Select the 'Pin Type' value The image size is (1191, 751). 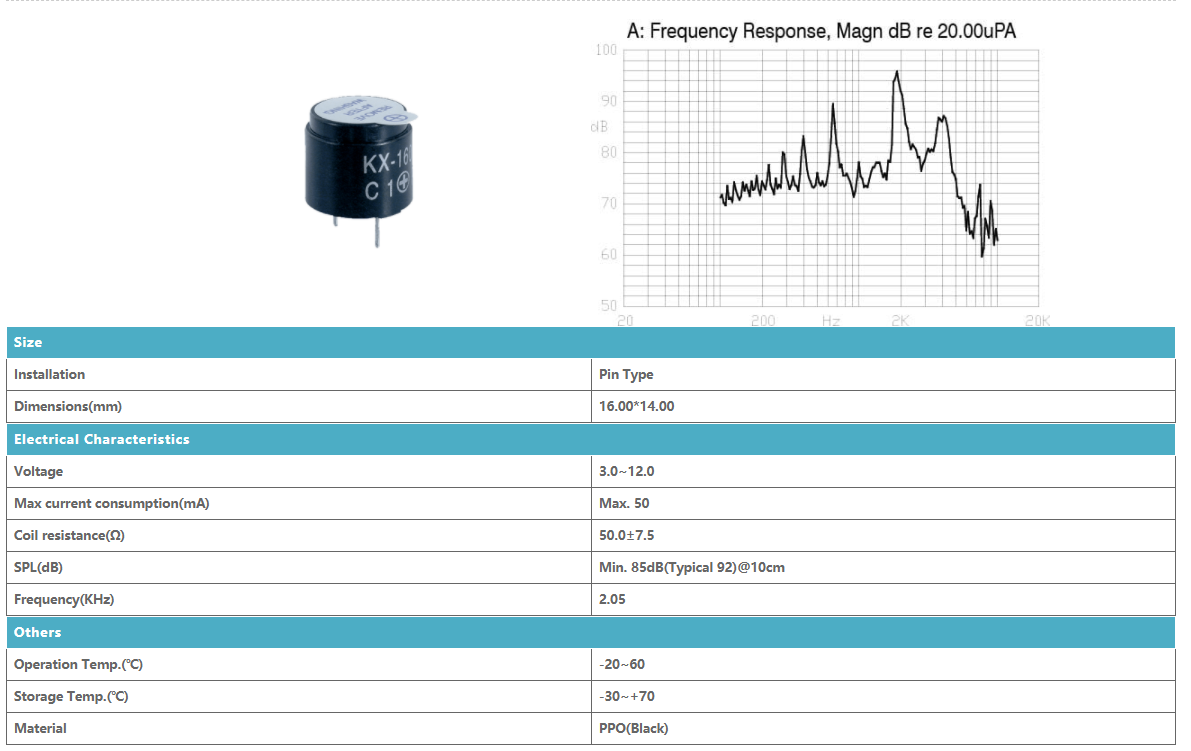coord(626,374)
